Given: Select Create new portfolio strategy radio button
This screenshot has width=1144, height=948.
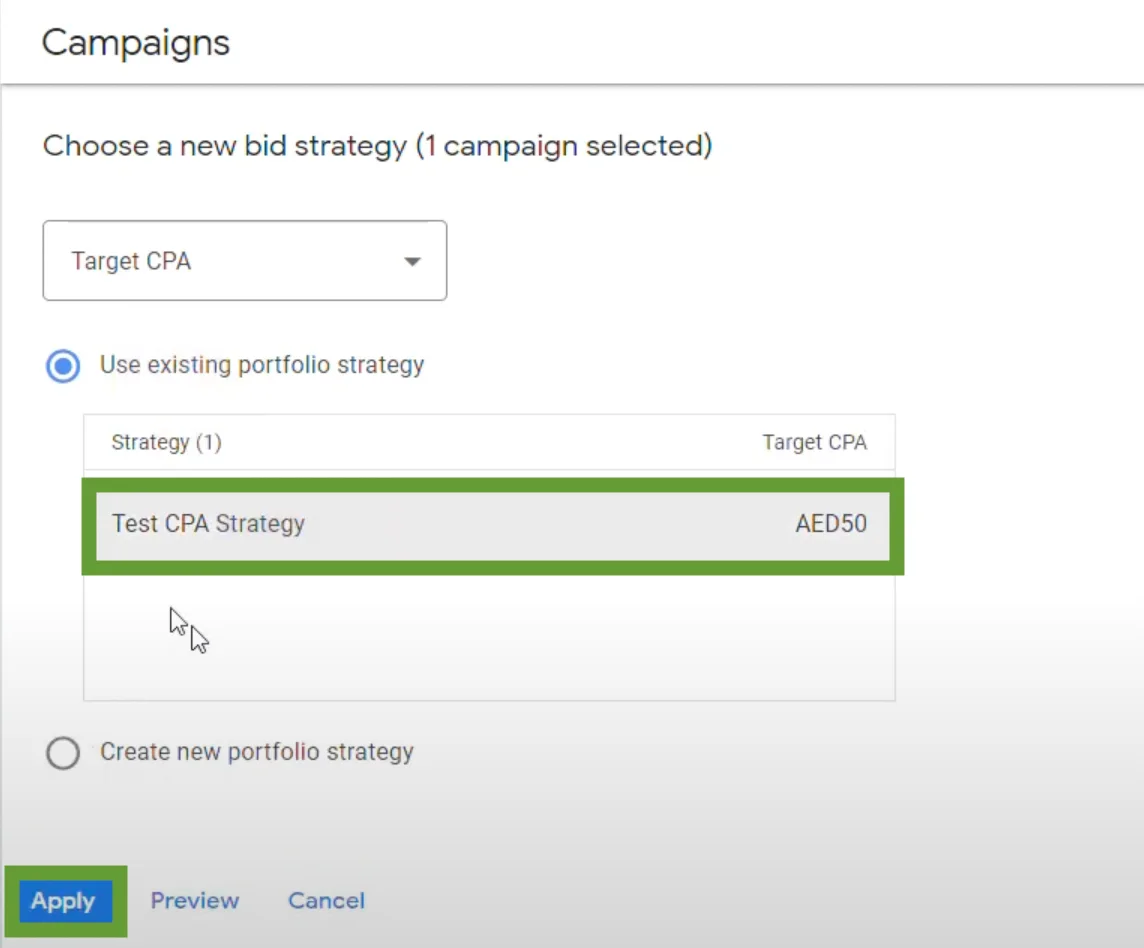Looking at the screenshot, I should 63,752.
